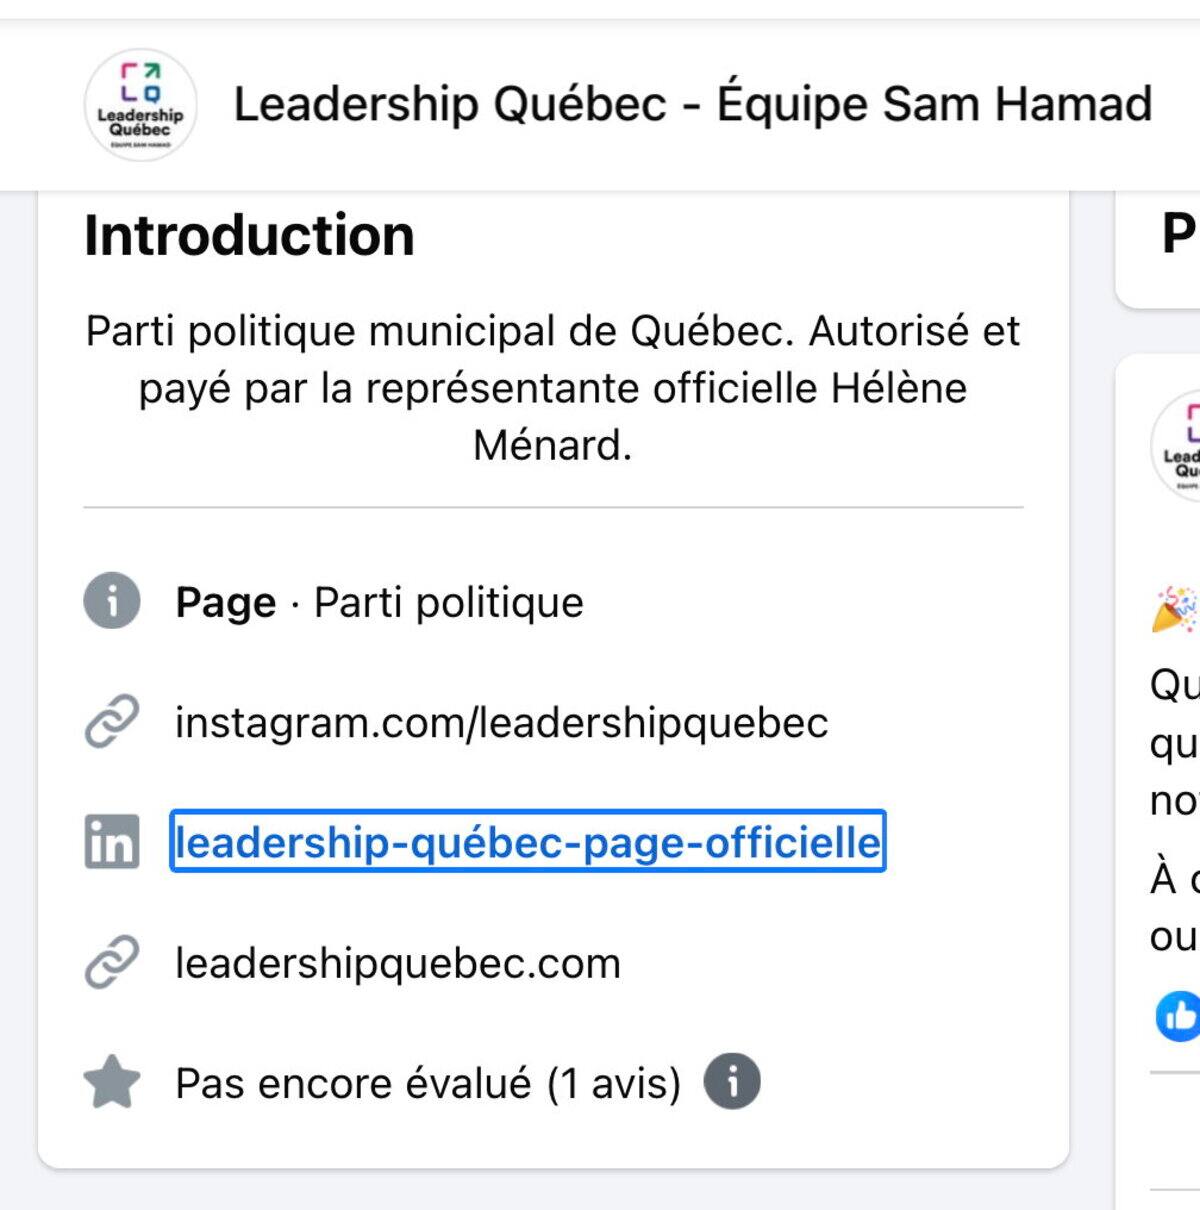Screen dimensions: 1200x1210
Task: Visit the leadershipquebec.com website link
Action: click(397, 964)
